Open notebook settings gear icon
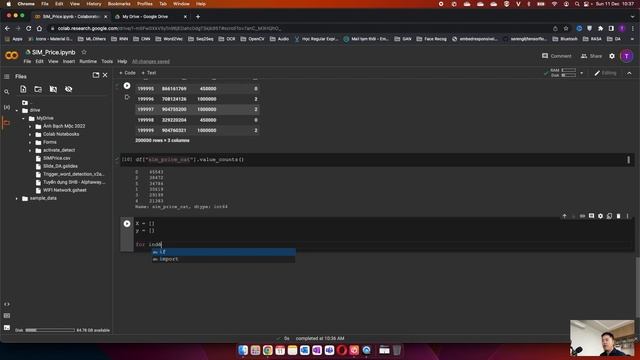Image resolution: width=640 pixels, height=360 pixels. tap(611, 56)
